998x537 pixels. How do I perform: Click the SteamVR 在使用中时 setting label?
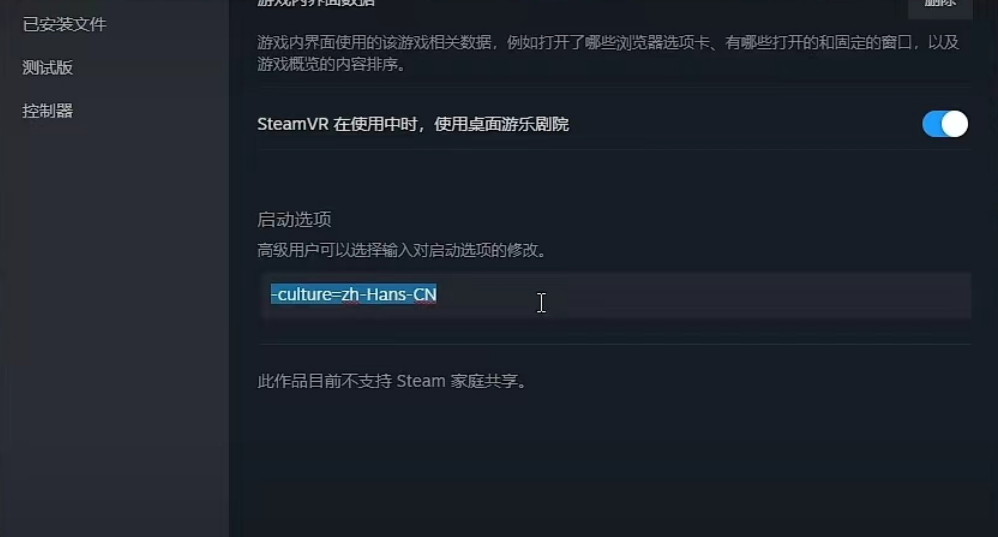coord(413,124)
